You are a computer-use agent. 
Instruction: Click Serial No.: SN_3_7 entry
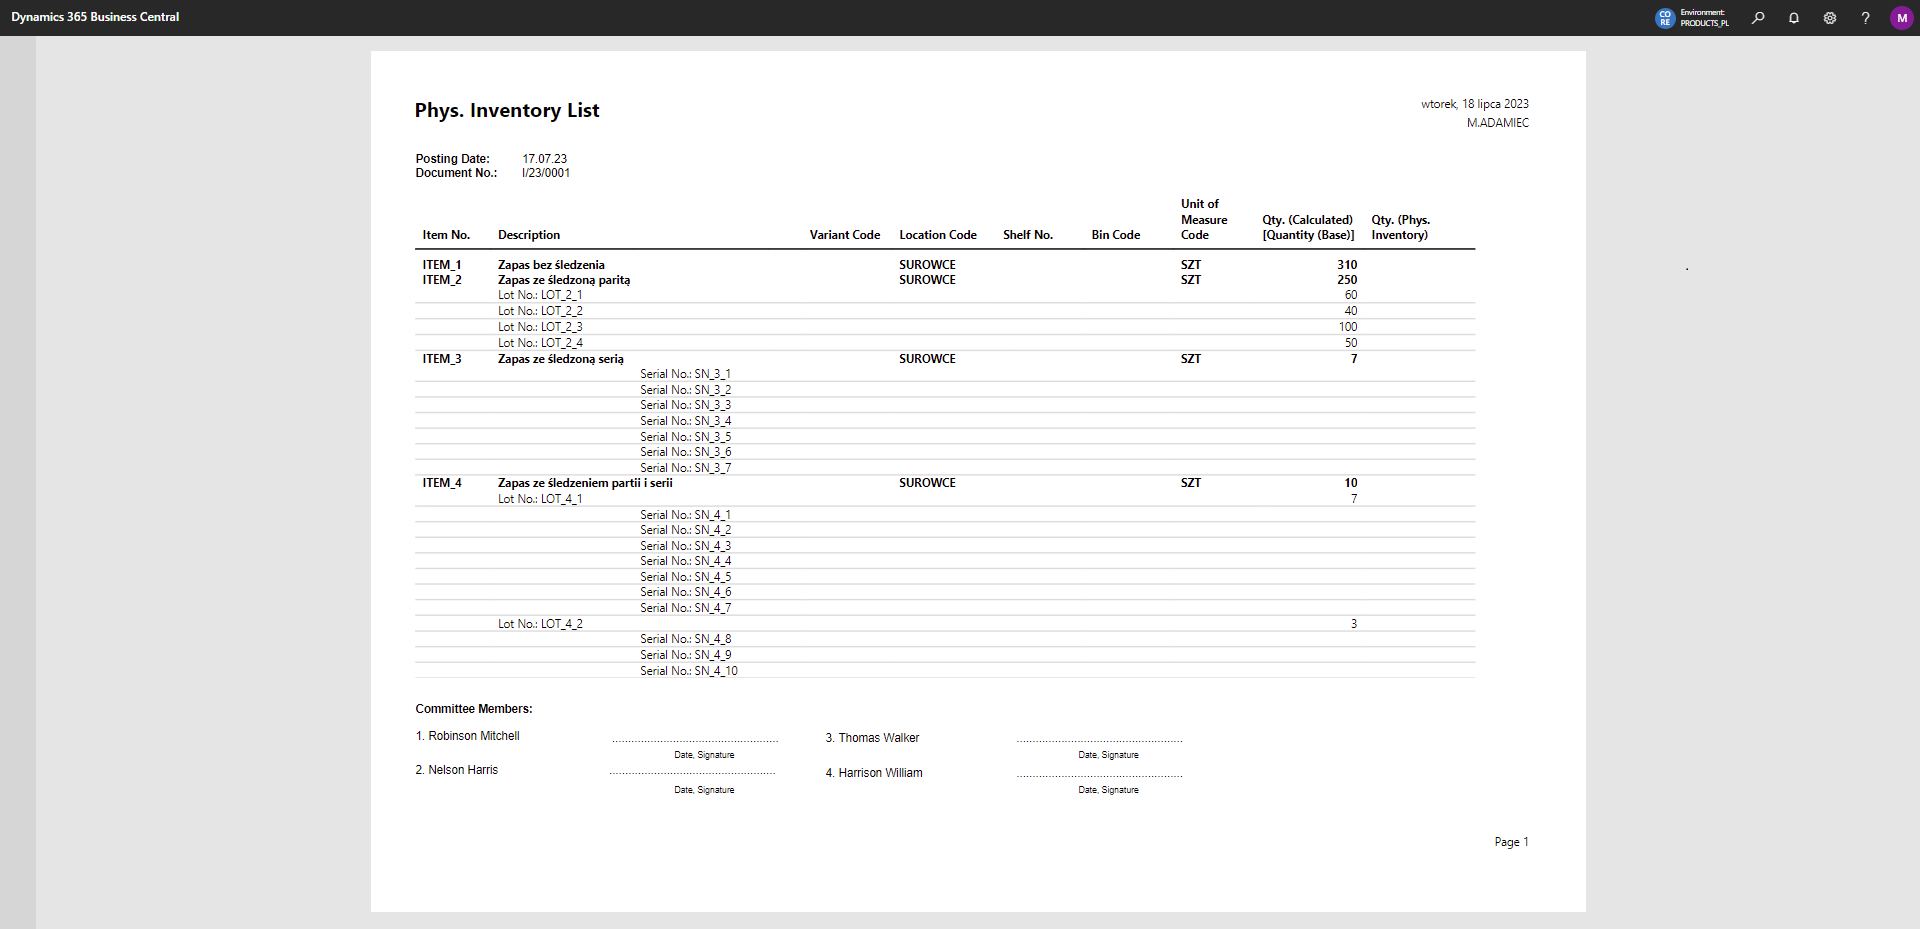point(685,468)
